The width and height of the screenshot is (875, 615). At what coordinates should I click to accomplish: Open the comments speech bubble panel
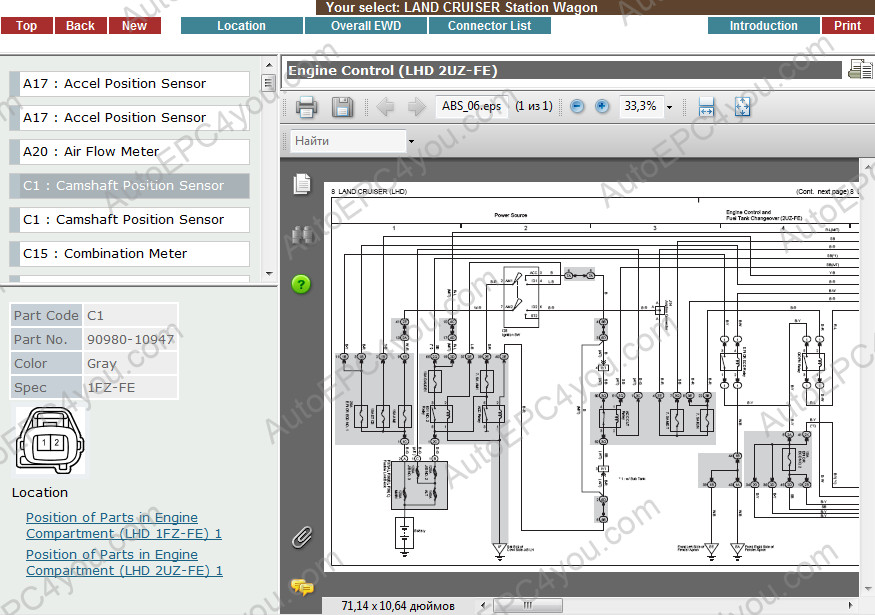click(x=301, y=587)
